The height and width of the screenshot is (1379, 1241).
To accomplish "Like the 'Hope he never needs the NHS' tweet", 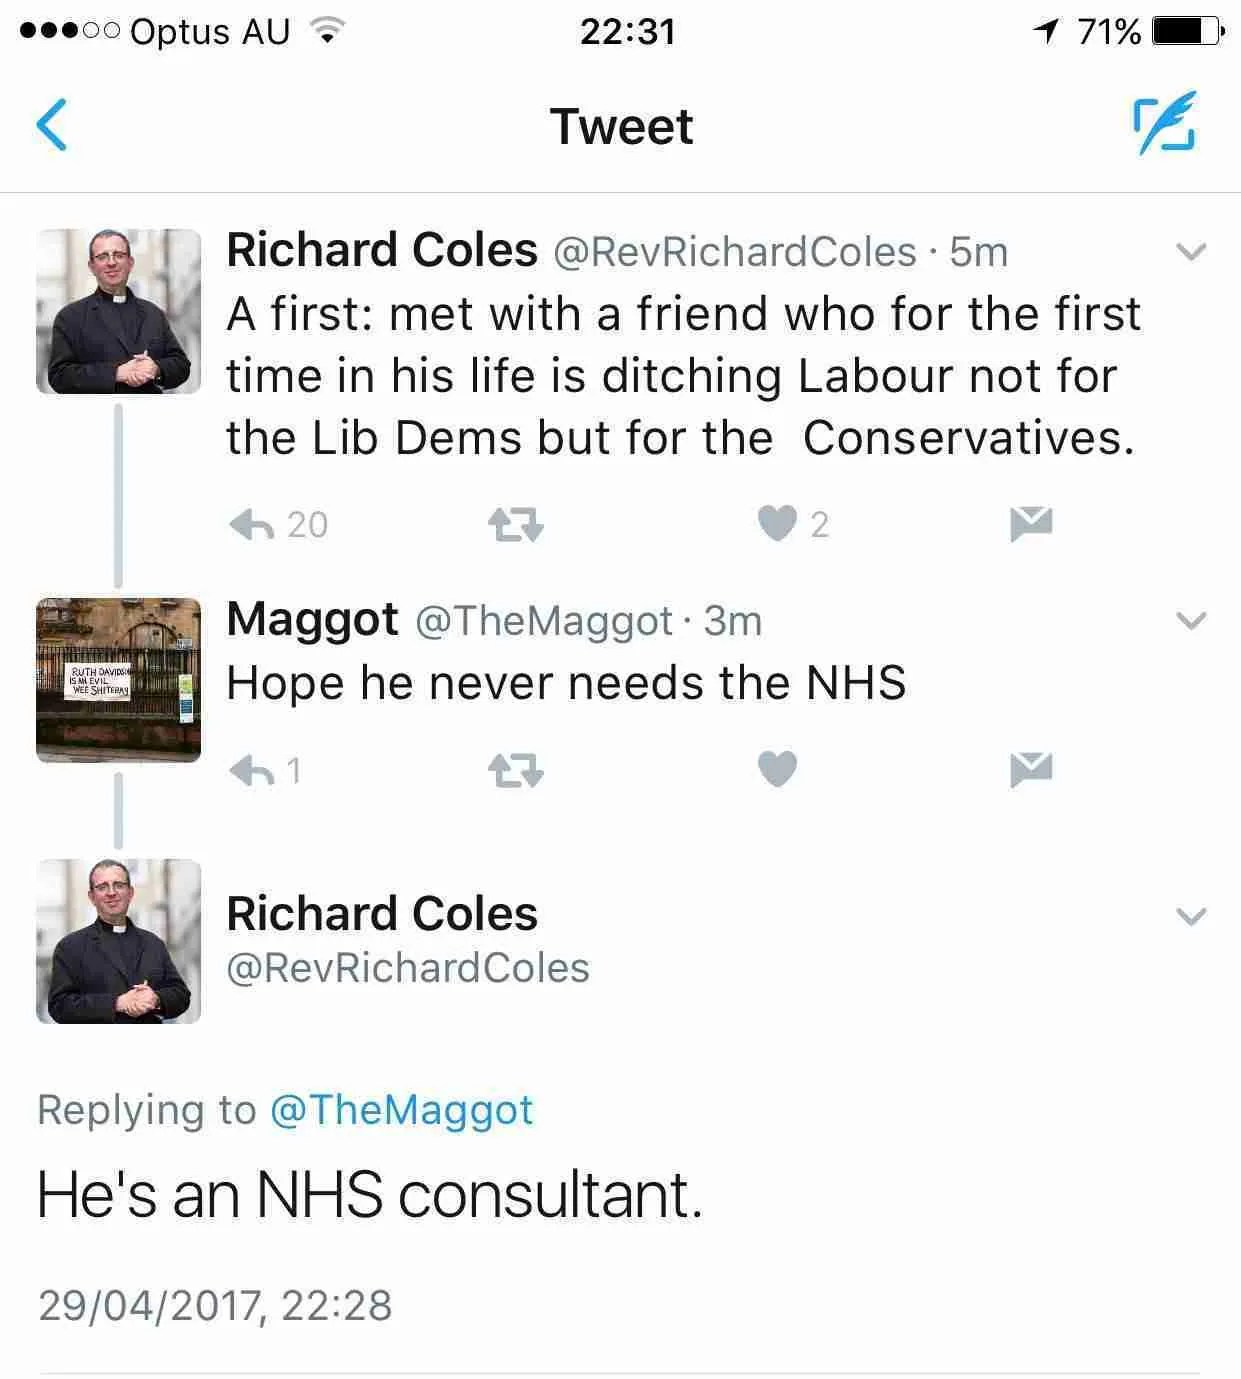I will (778, 770).
